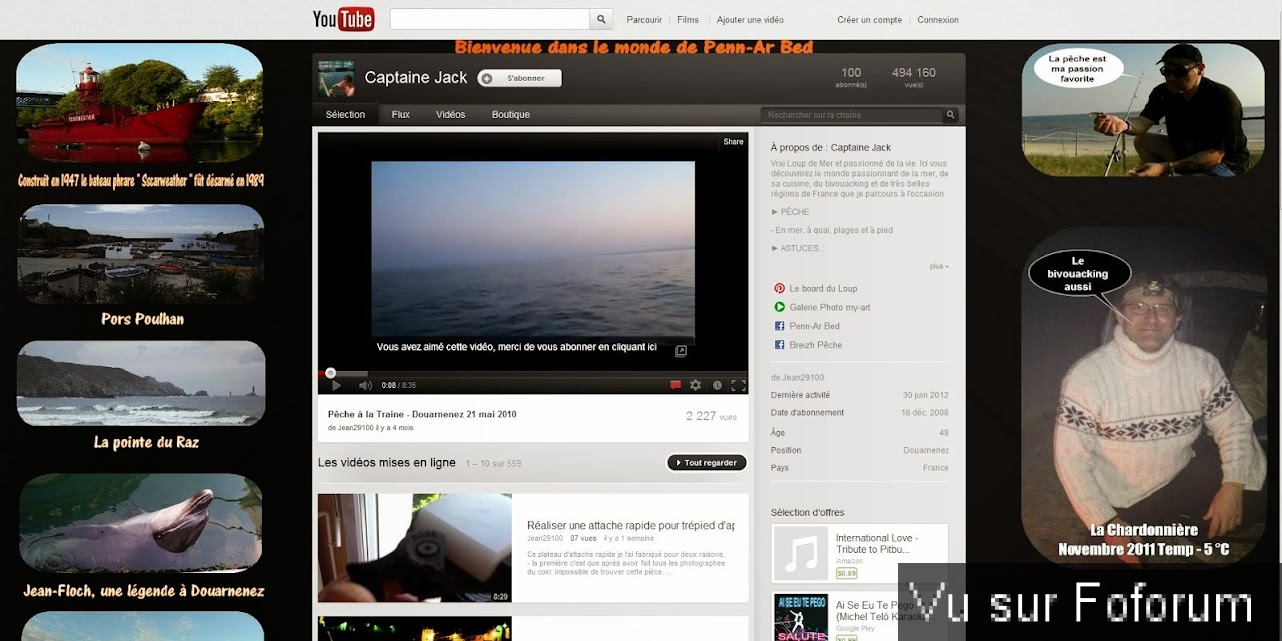This screenshot has height=641, width=1282.
Task: Open the Ai Se Eu Te Pego offer
Action: coord(882,612)
